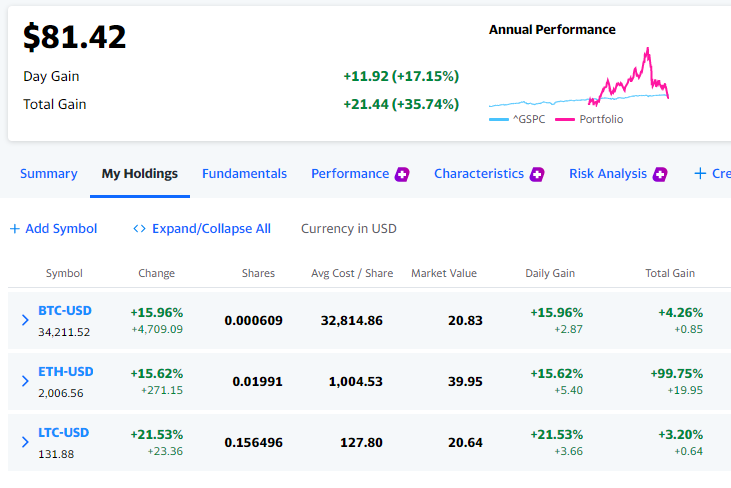Click the premium badge next to Characteristics

coord(537,174)
